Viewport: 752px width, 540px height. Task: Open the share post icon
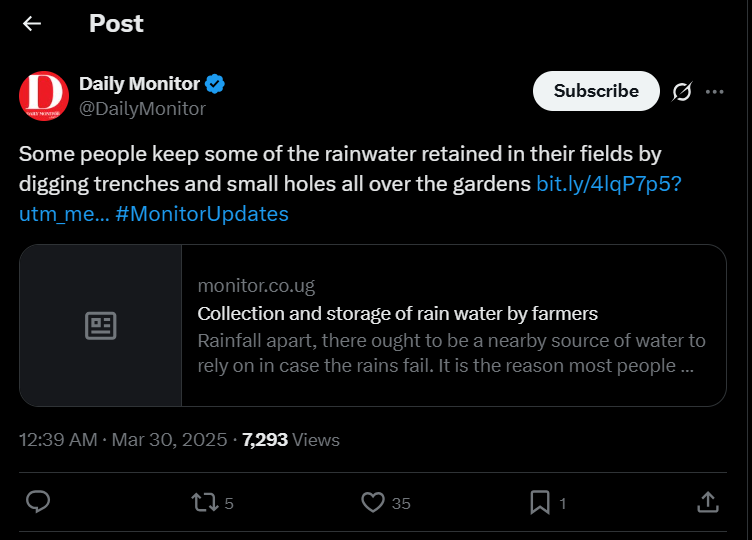(707, 502)
